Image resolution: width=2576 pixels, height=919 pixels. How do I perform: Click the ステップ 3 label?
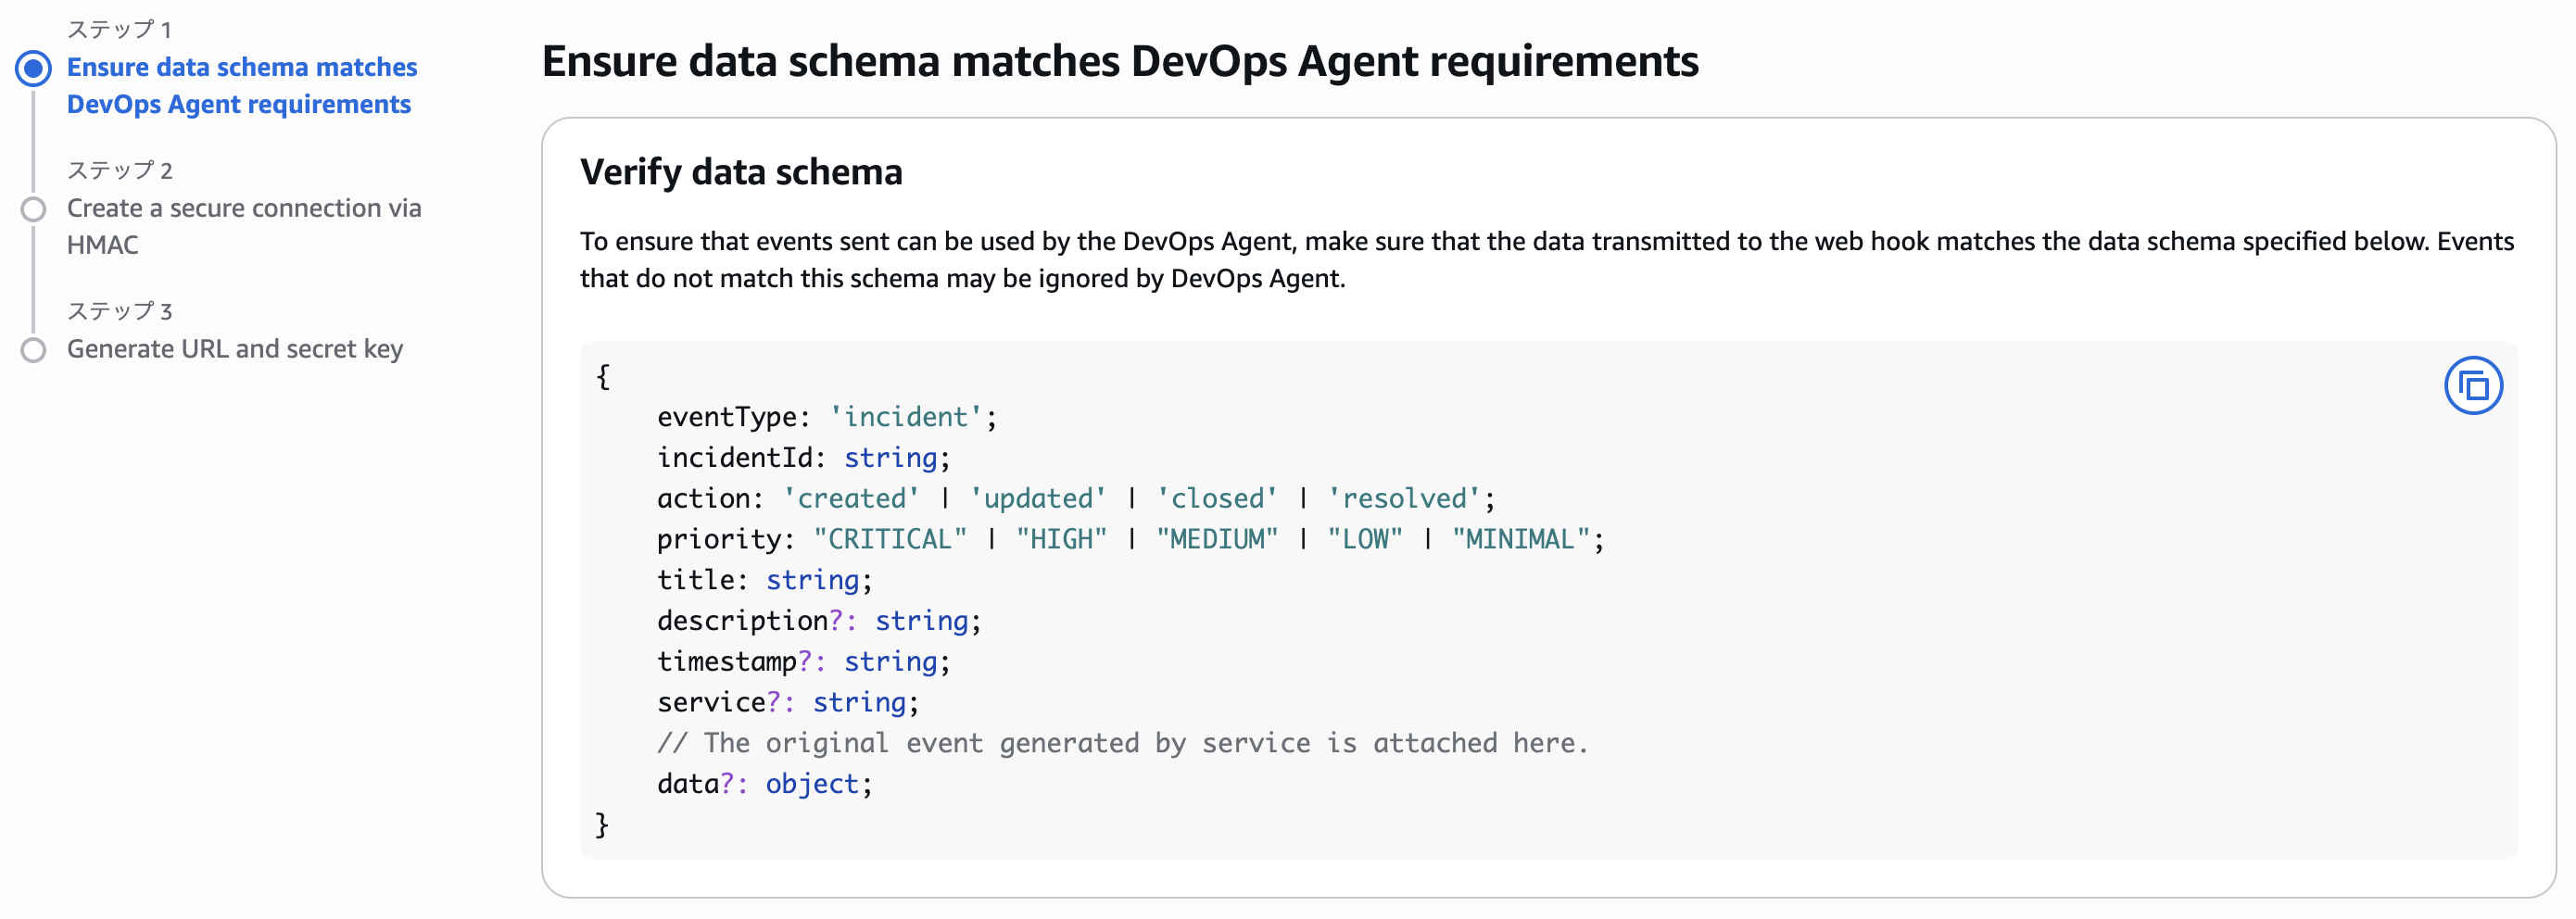120,312
